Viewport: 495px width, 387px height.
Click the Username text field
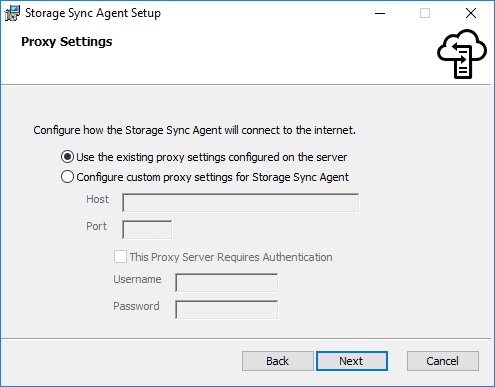point(226,283)
